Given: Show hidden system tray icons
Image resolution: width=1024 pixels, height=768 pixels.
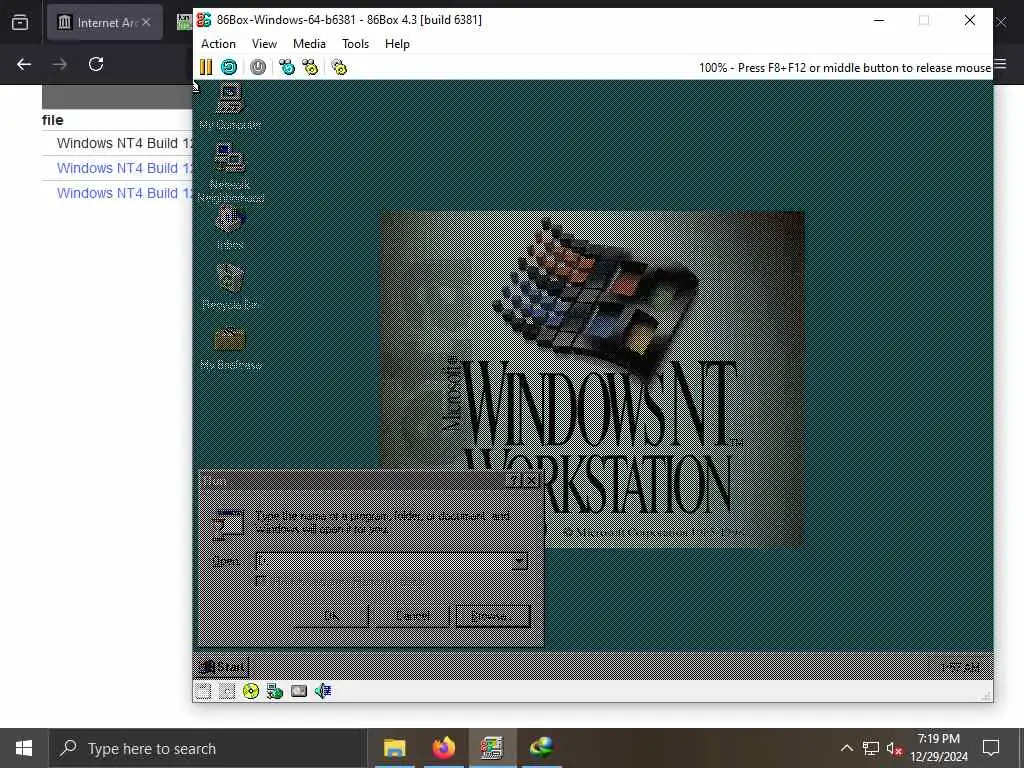Looking at the screenshot, I should pyautogui.click(x=846, y=748).
